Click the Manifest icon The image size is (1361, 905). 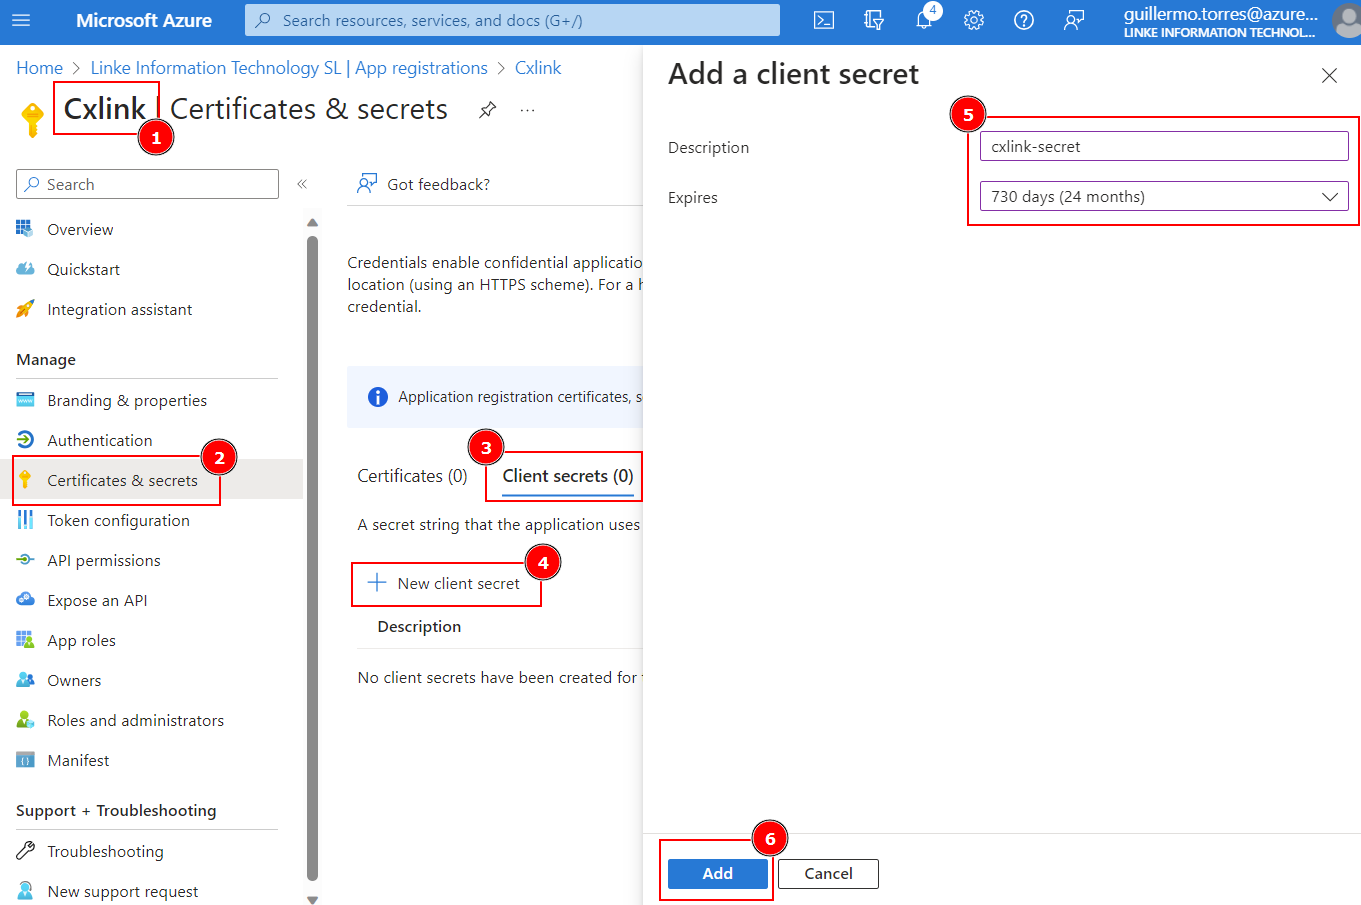point(25,760)
